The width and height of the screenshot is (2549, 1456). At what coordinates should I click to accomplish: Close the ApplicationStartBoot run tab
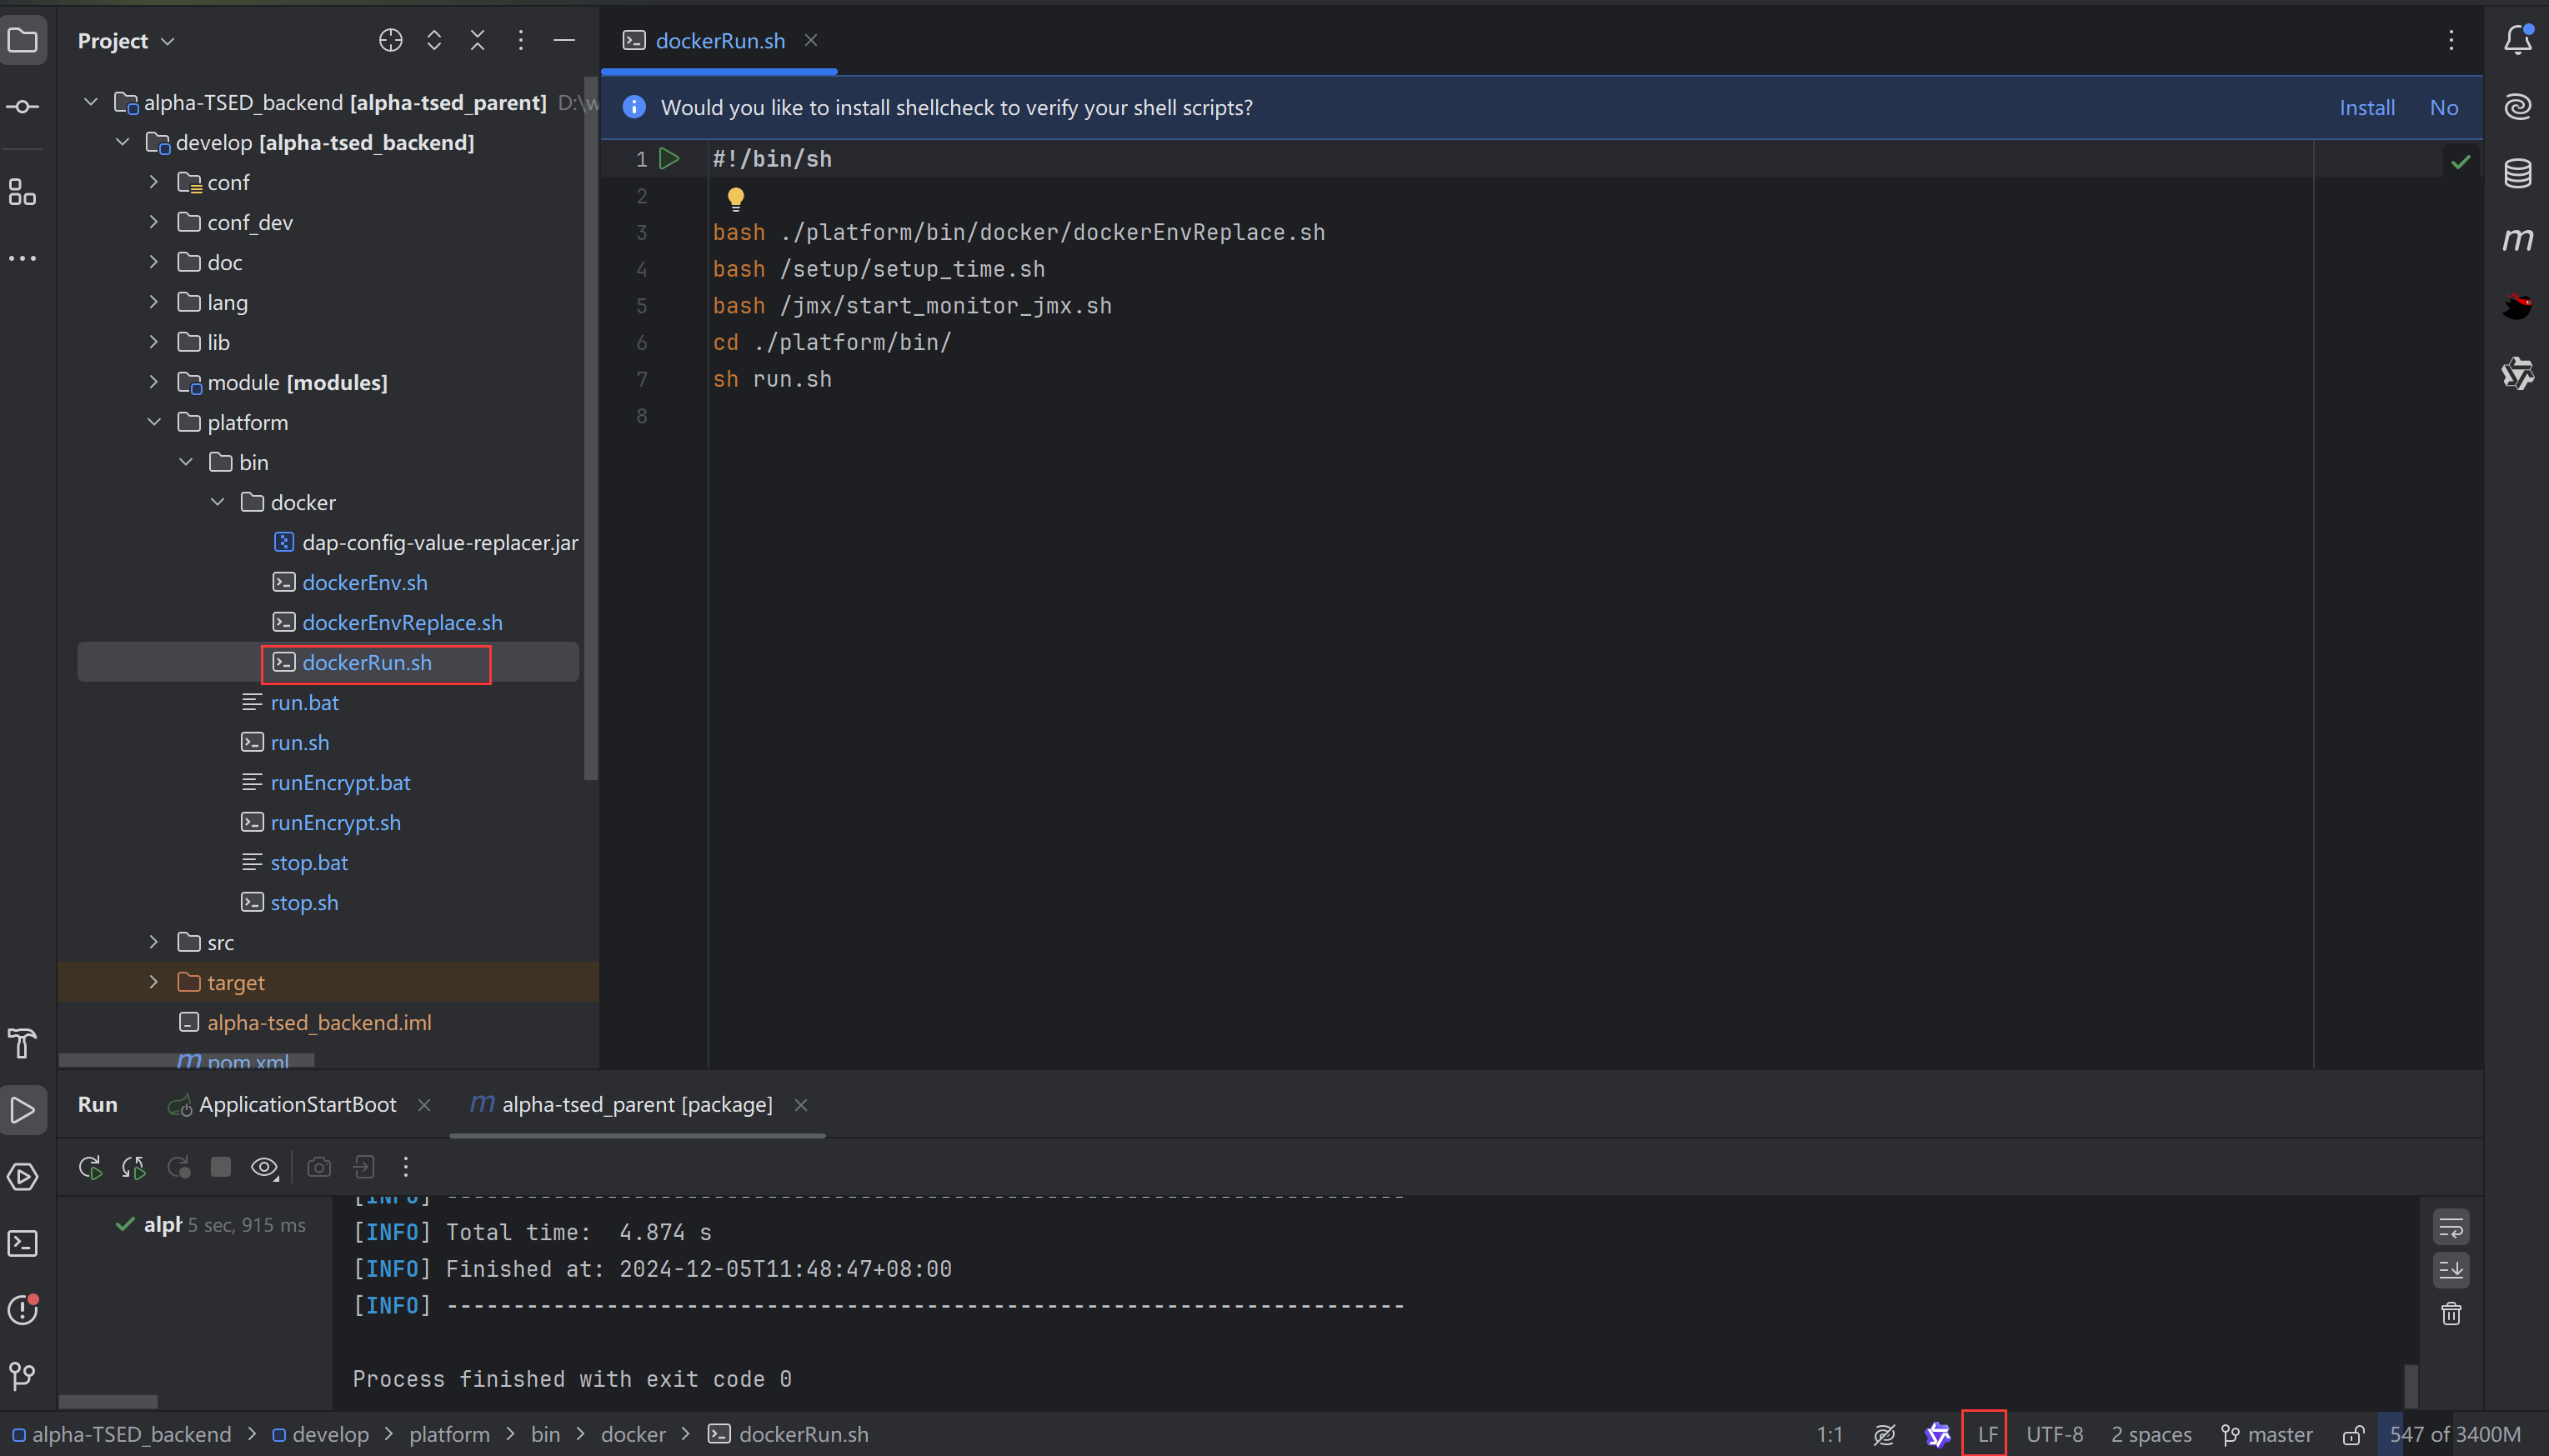(424, 1105)
